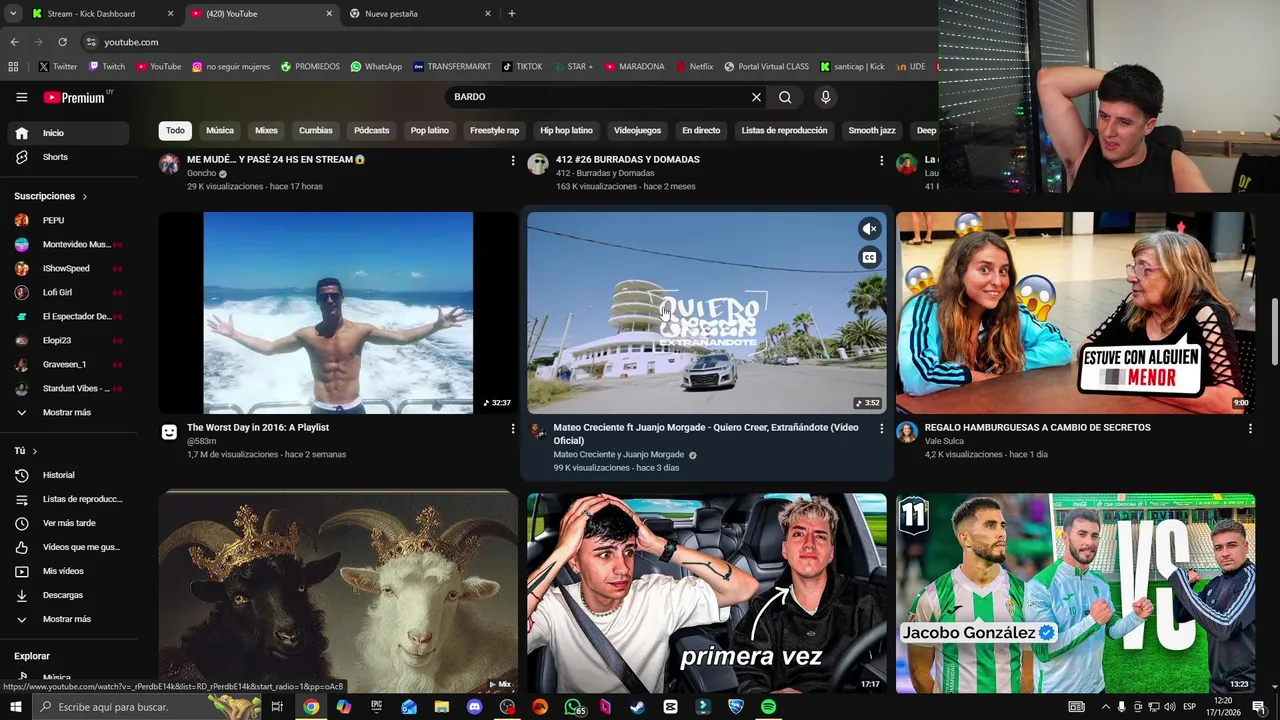Open Descargas in sidebar

68,595
